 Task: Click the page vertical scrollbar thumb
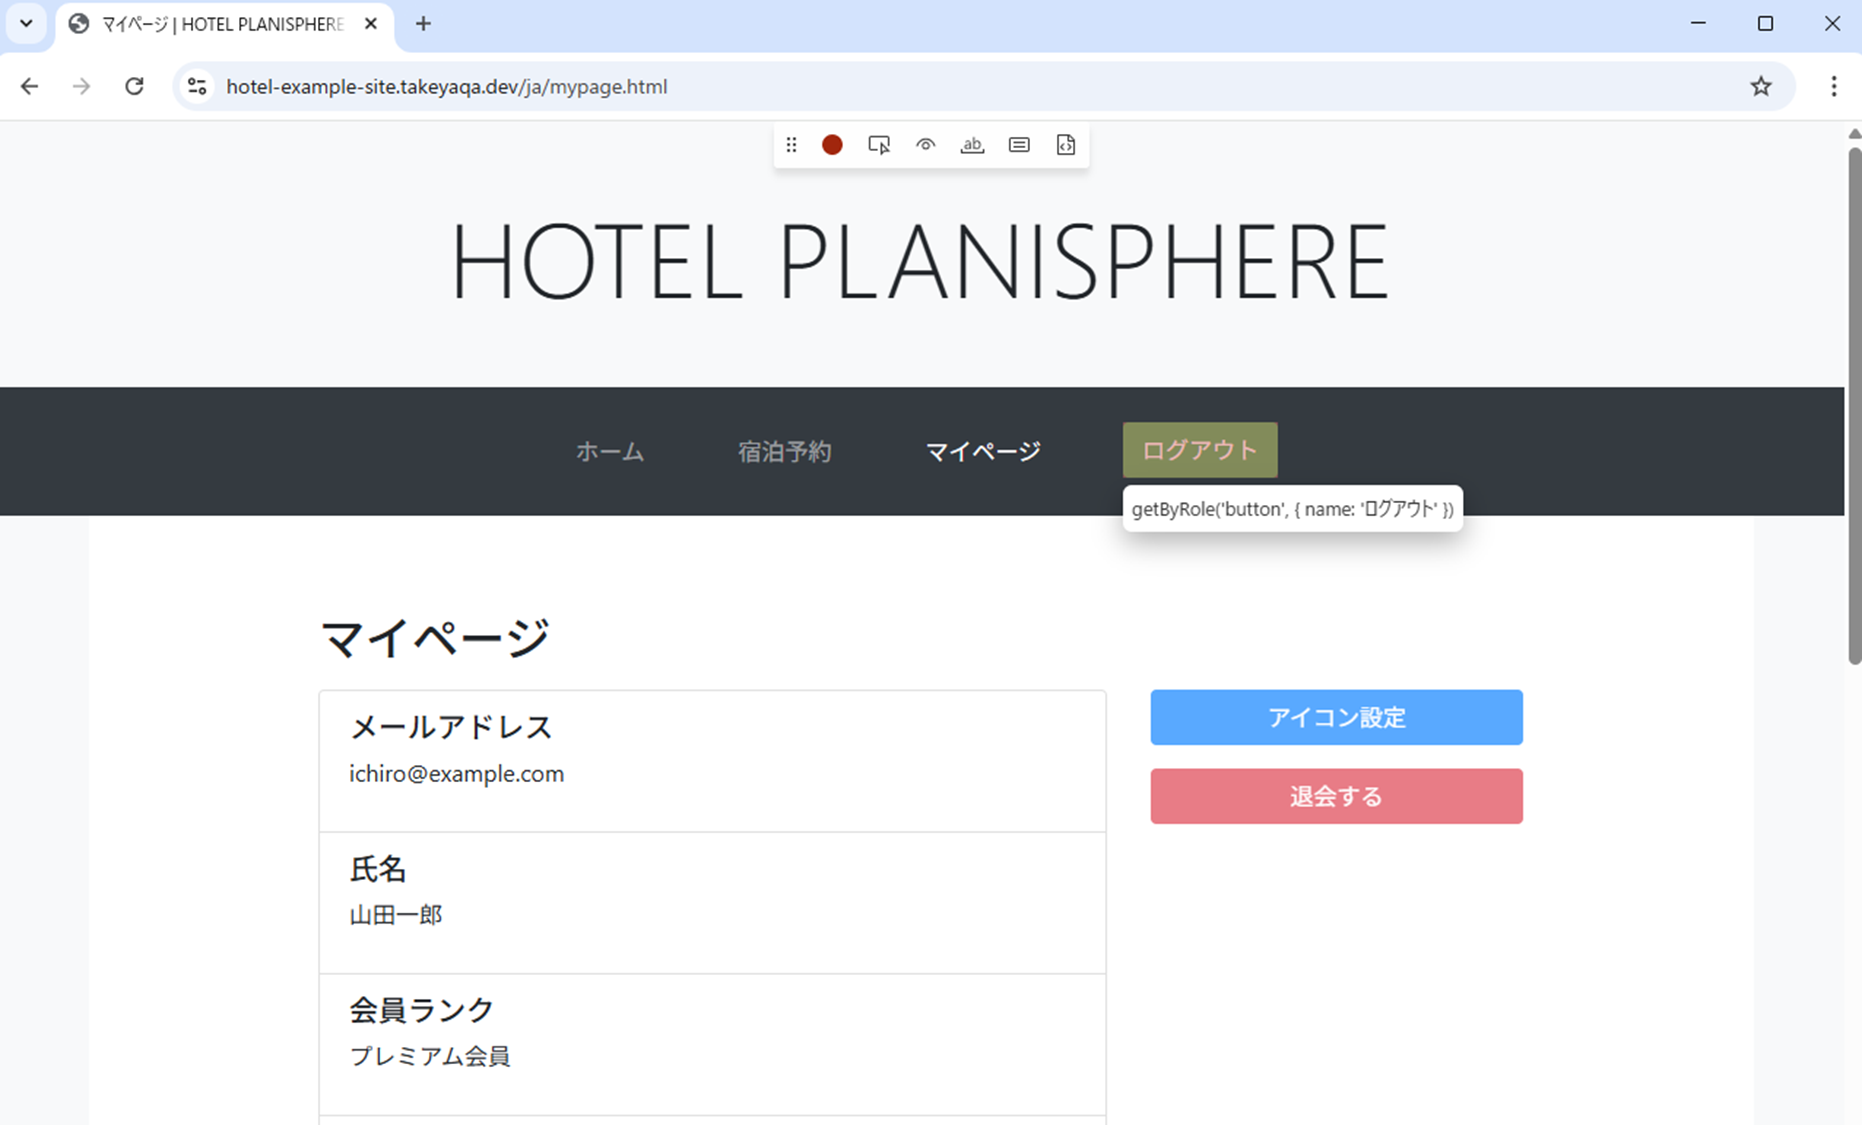[x=1854, y=406]
